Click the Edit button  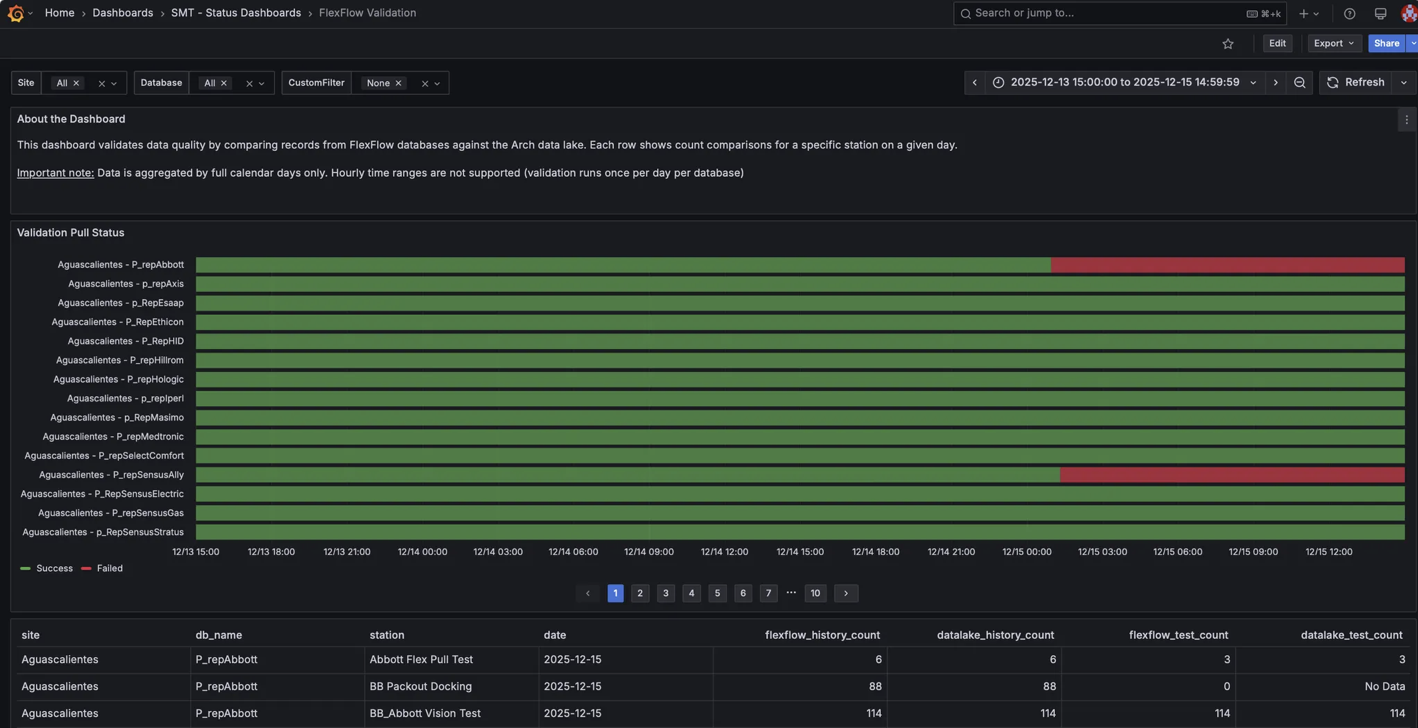(x=1277, y=43)
